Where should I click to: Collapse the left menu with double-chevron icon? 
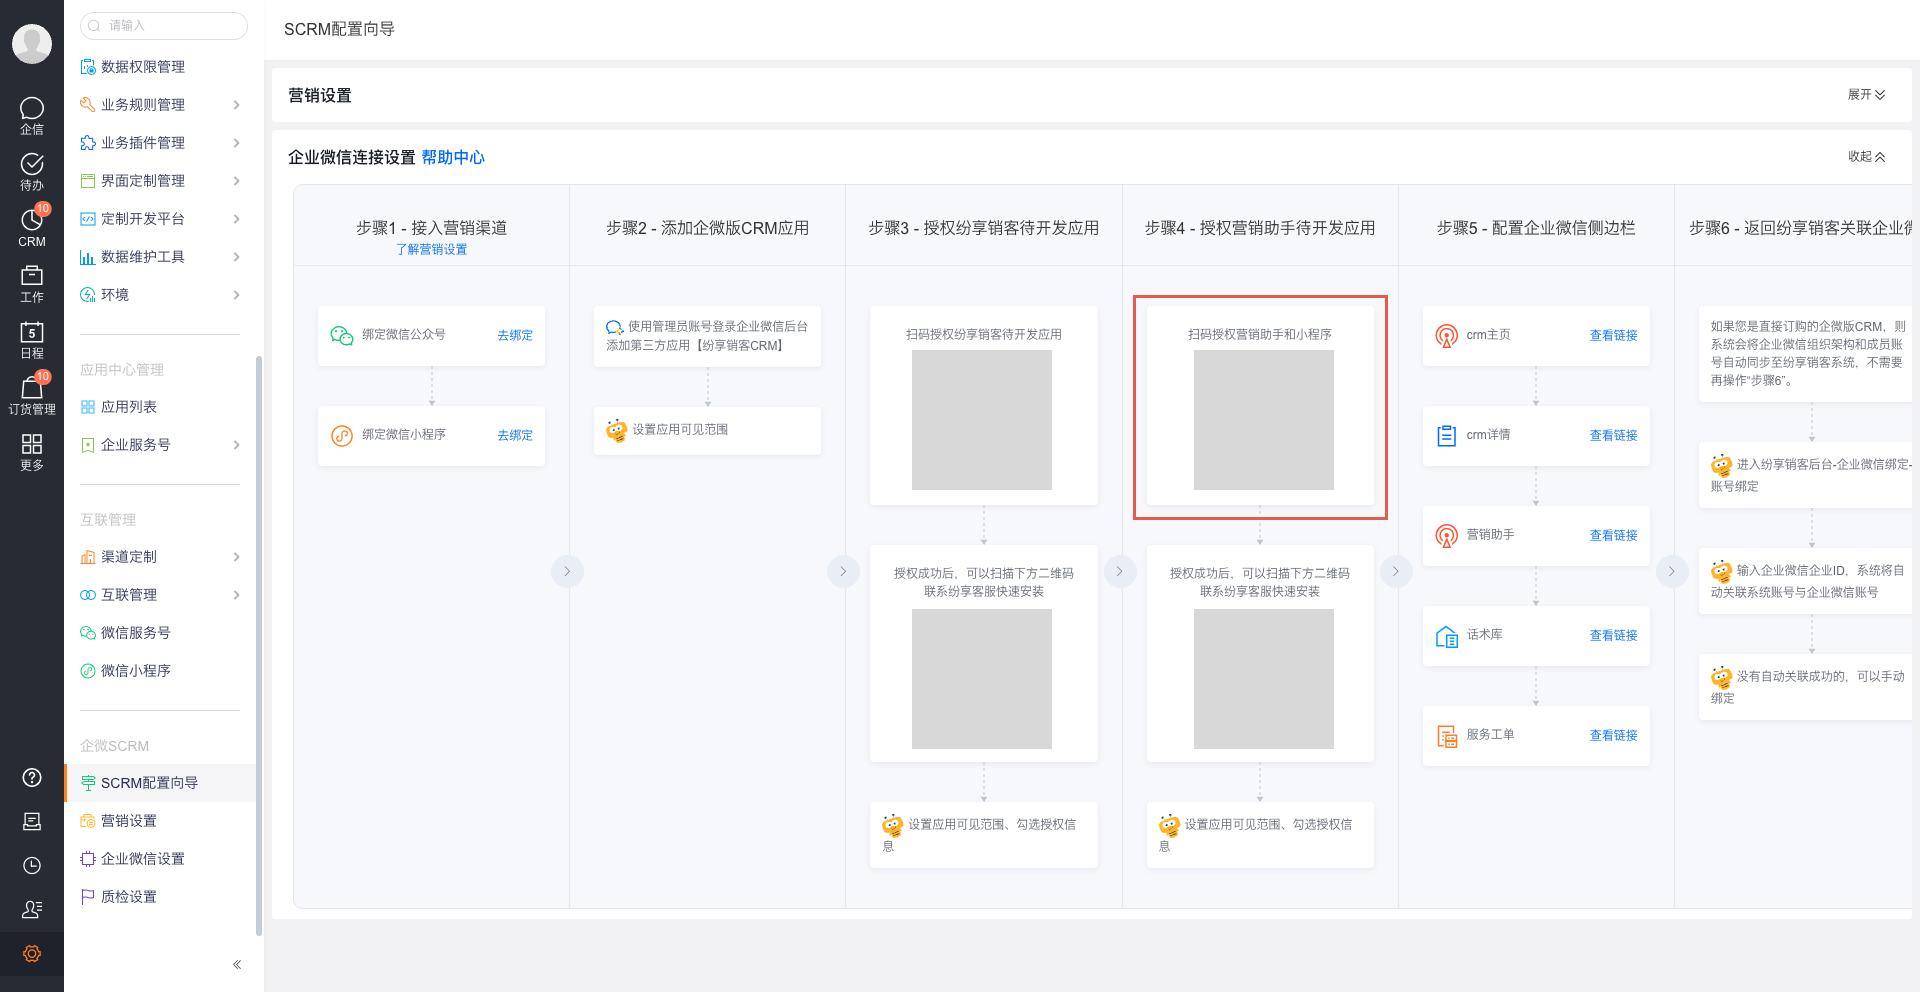click(x=237, y=965)
